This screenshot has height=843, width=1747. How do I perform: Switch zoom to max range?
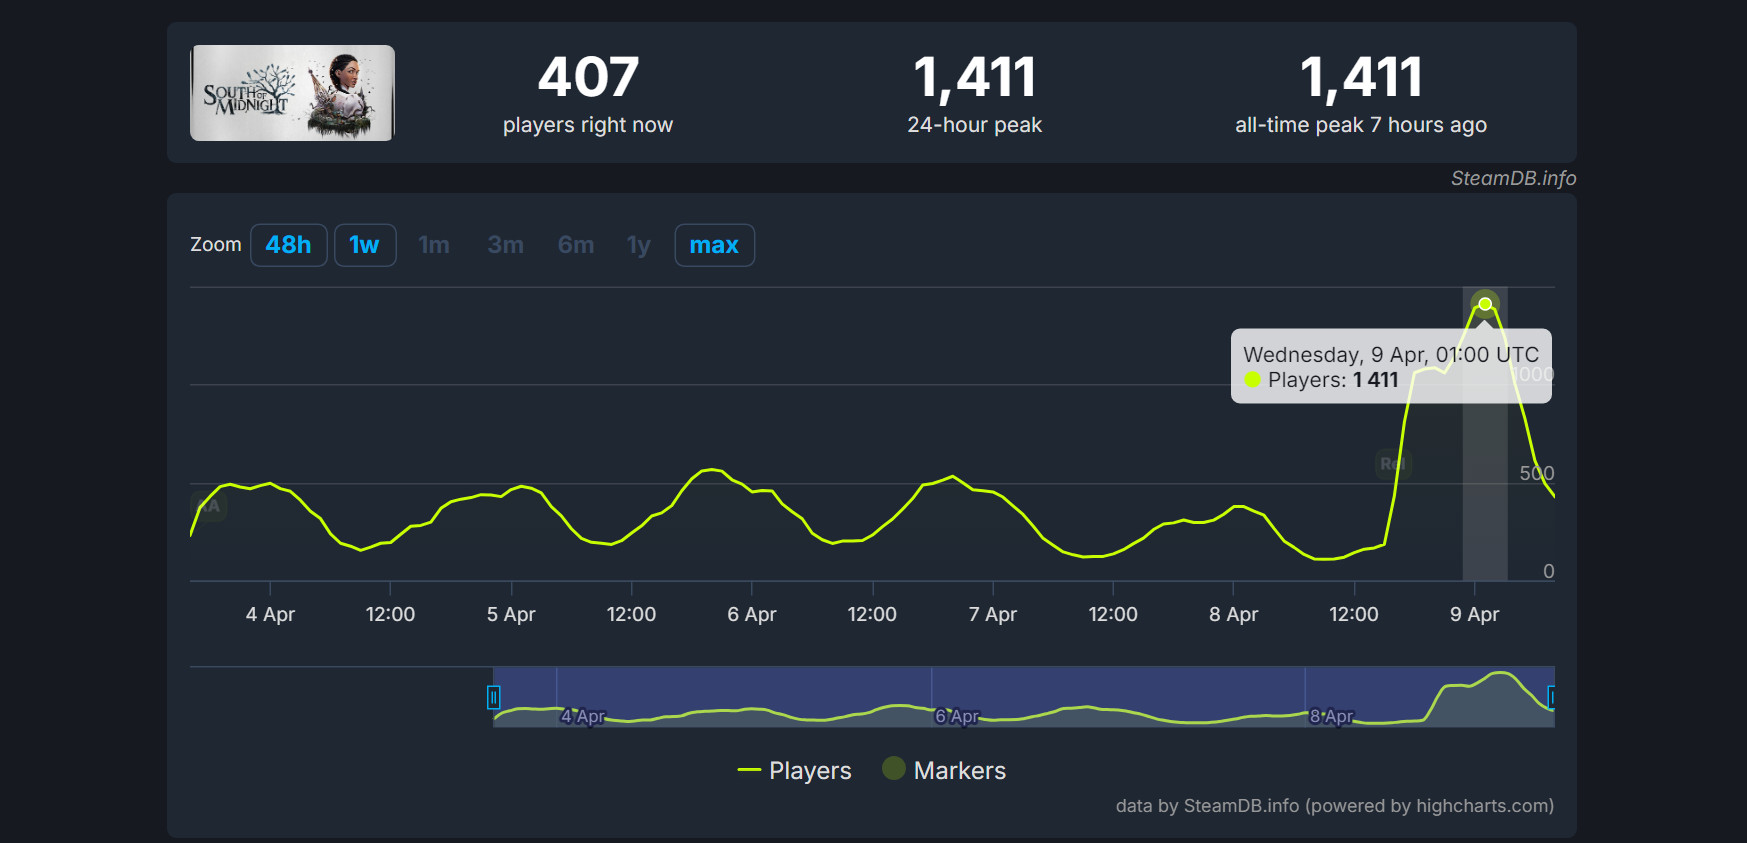pyautogui.click(x=714, y=245)
